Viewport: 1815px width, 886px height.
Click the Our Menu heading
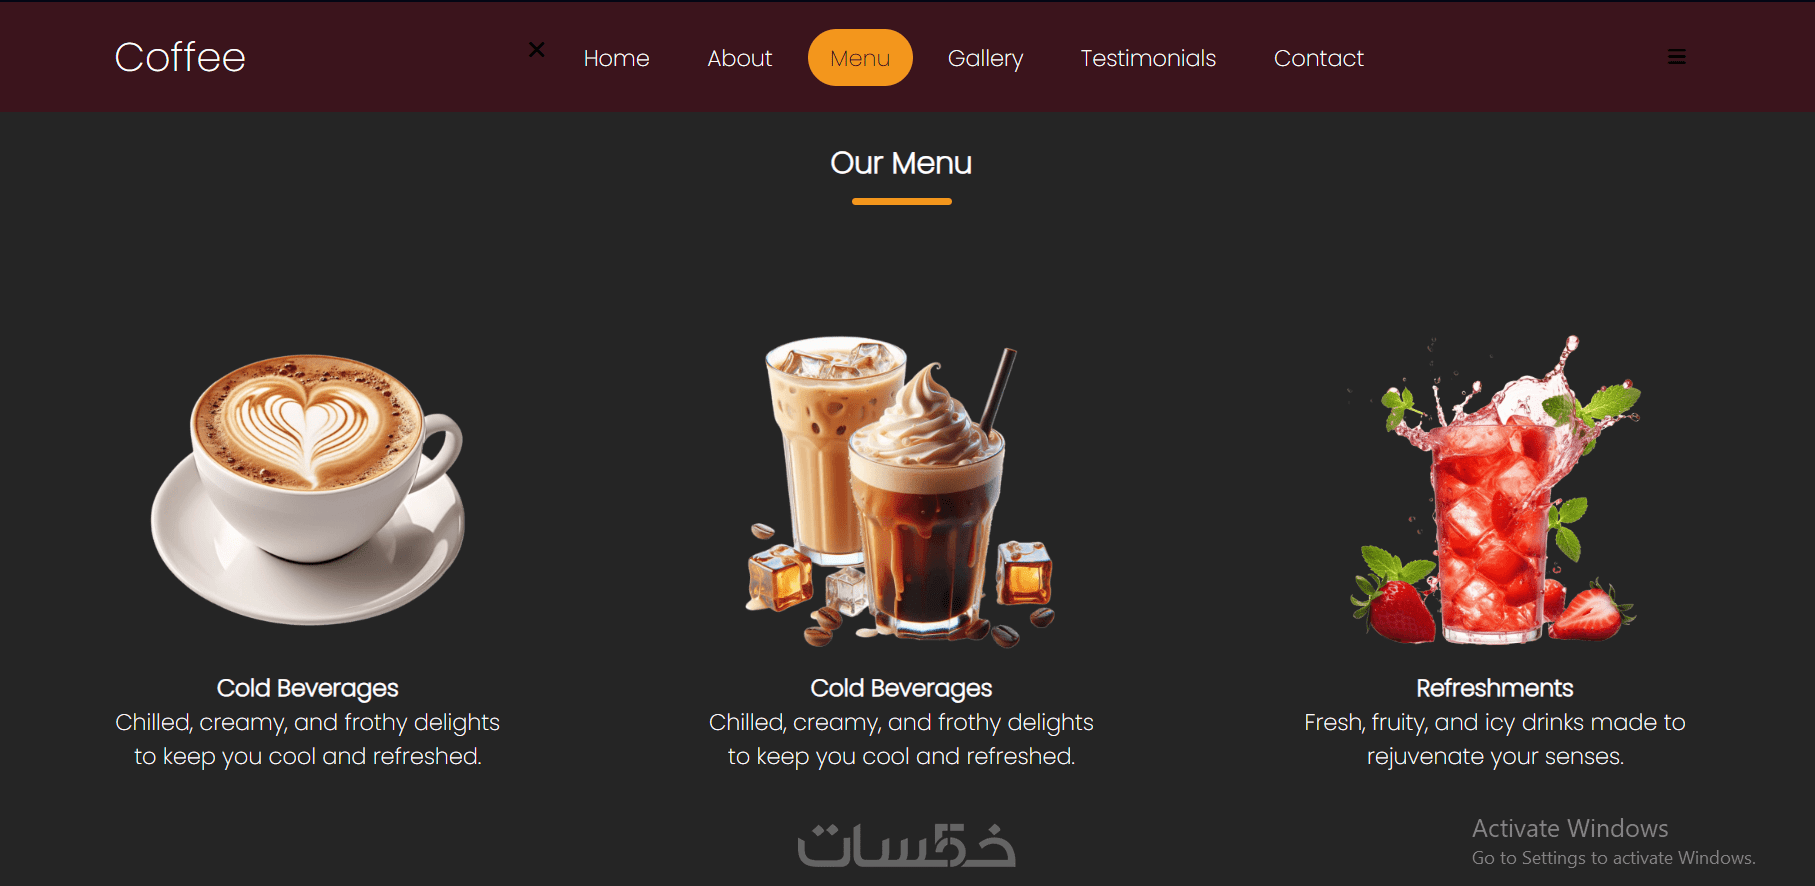(x=901, y=163)
